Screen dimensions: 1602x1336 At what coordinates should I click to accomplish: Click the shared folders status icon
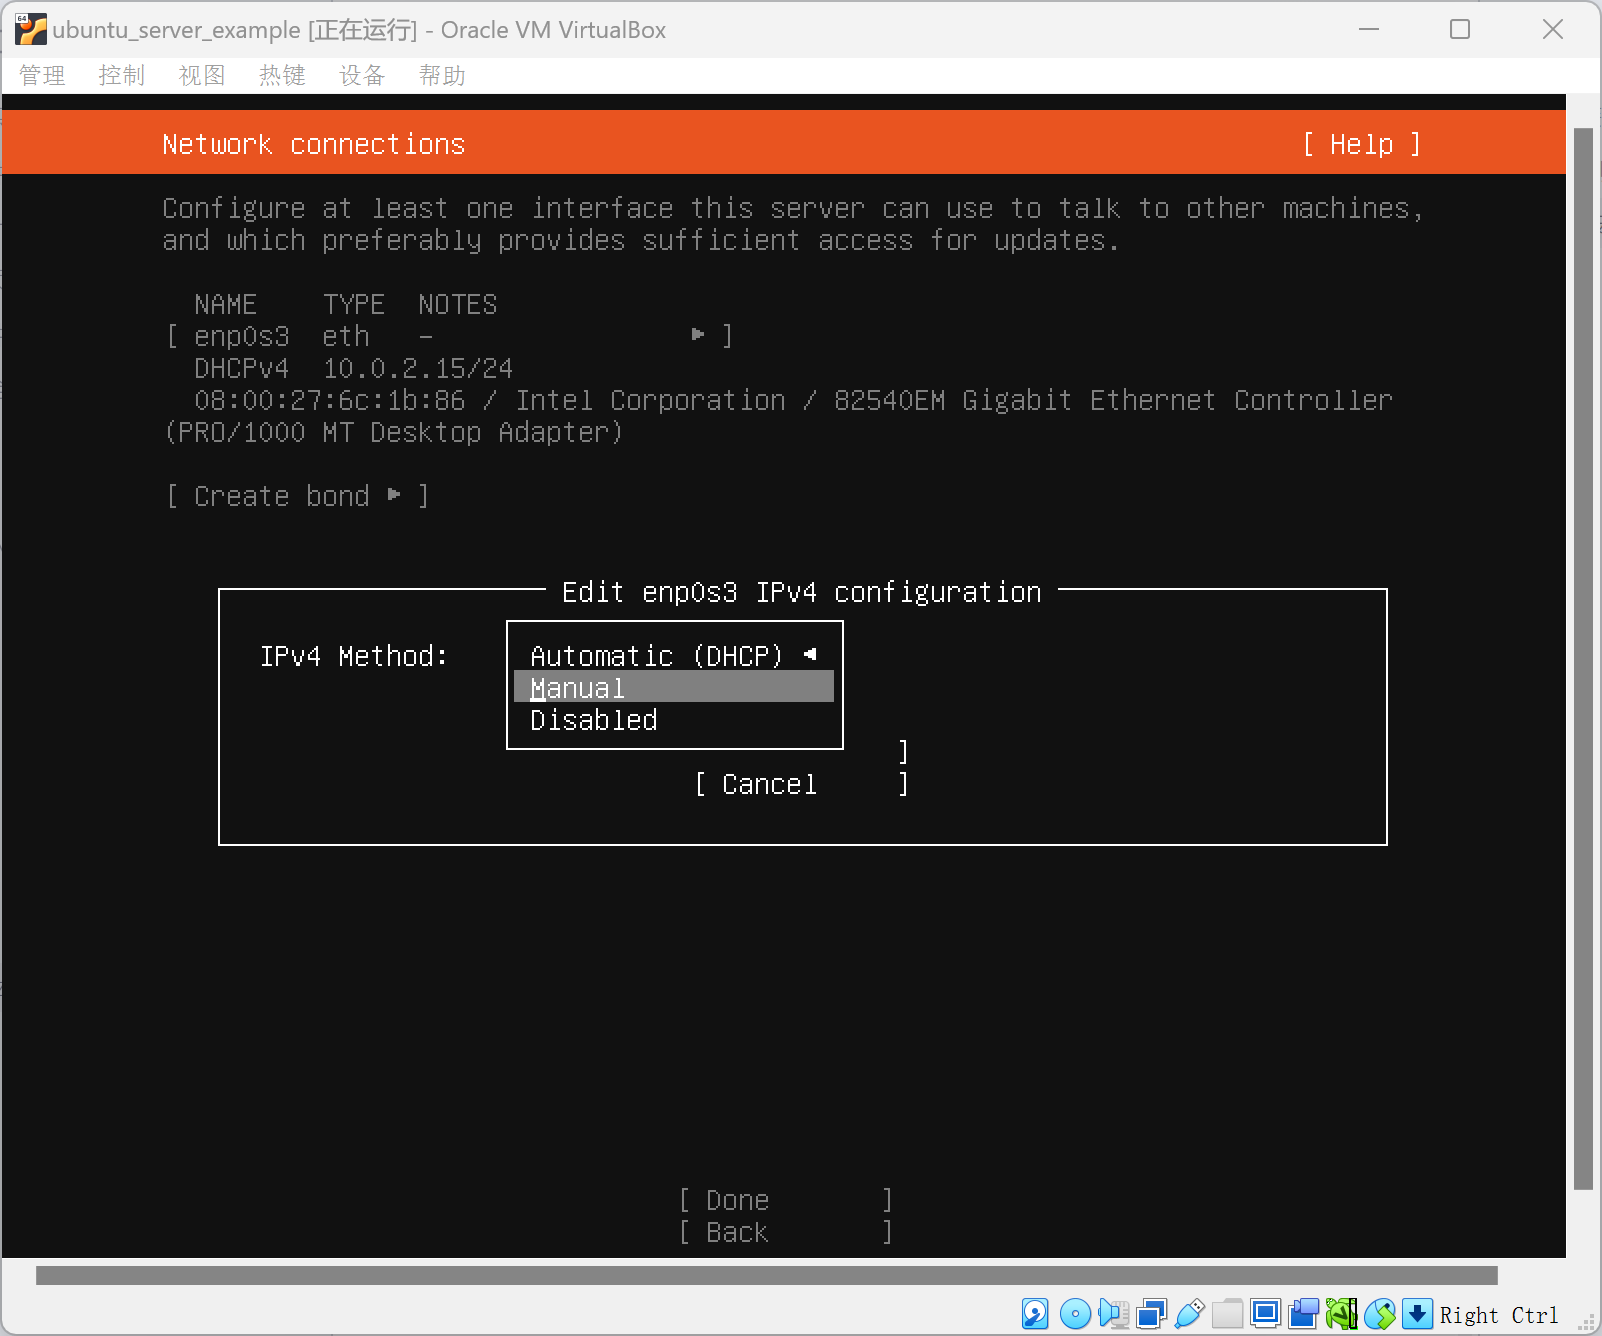[x=1227, y=1313]
